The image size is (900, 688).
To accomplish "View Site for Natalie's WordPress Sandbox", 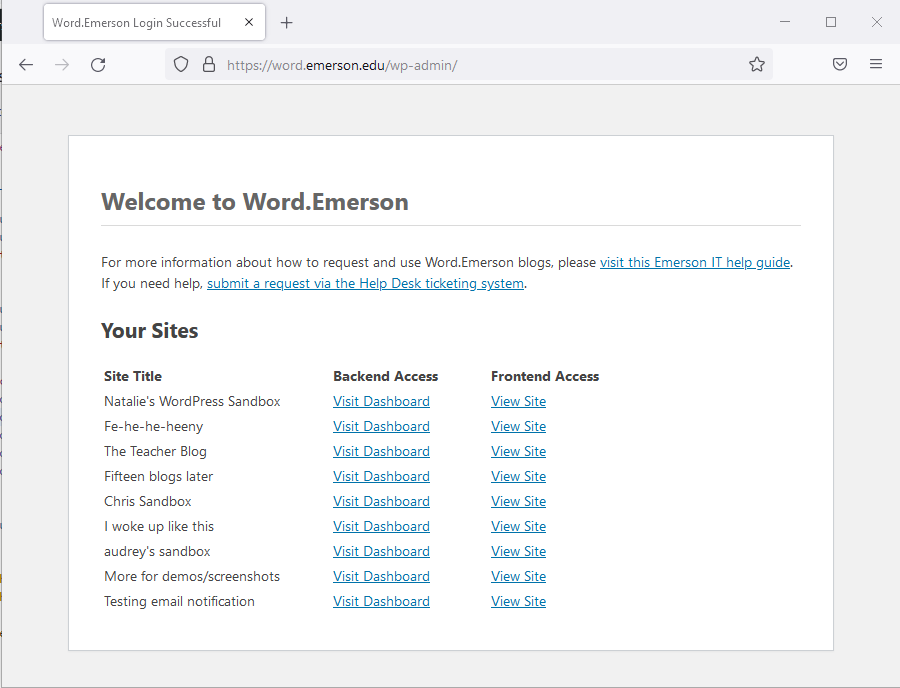I will coord(518,402).
